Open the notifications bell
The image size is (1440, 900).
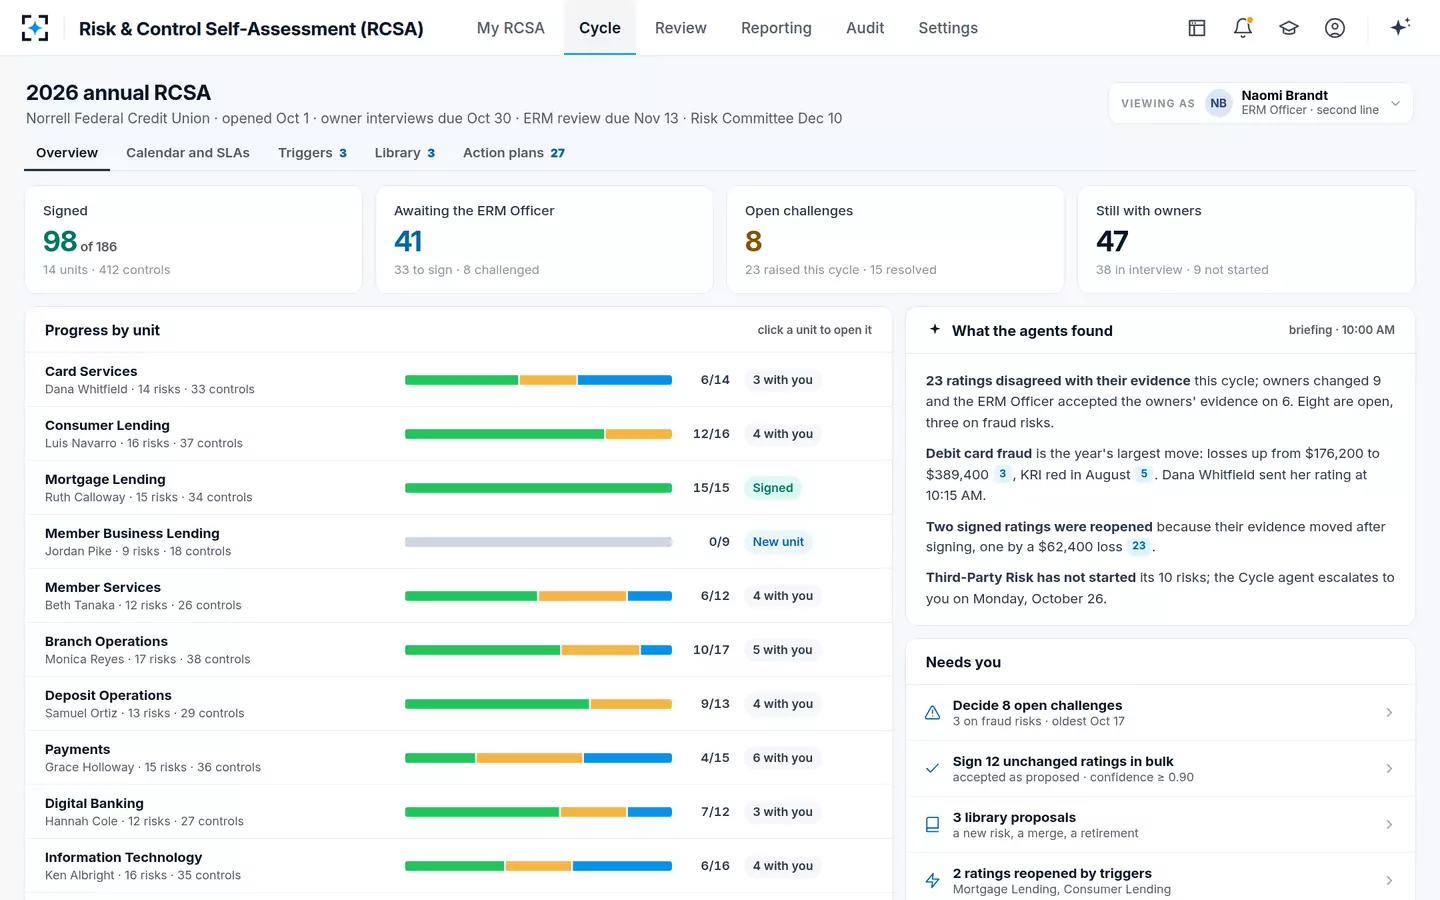[x=1243, y=28]
